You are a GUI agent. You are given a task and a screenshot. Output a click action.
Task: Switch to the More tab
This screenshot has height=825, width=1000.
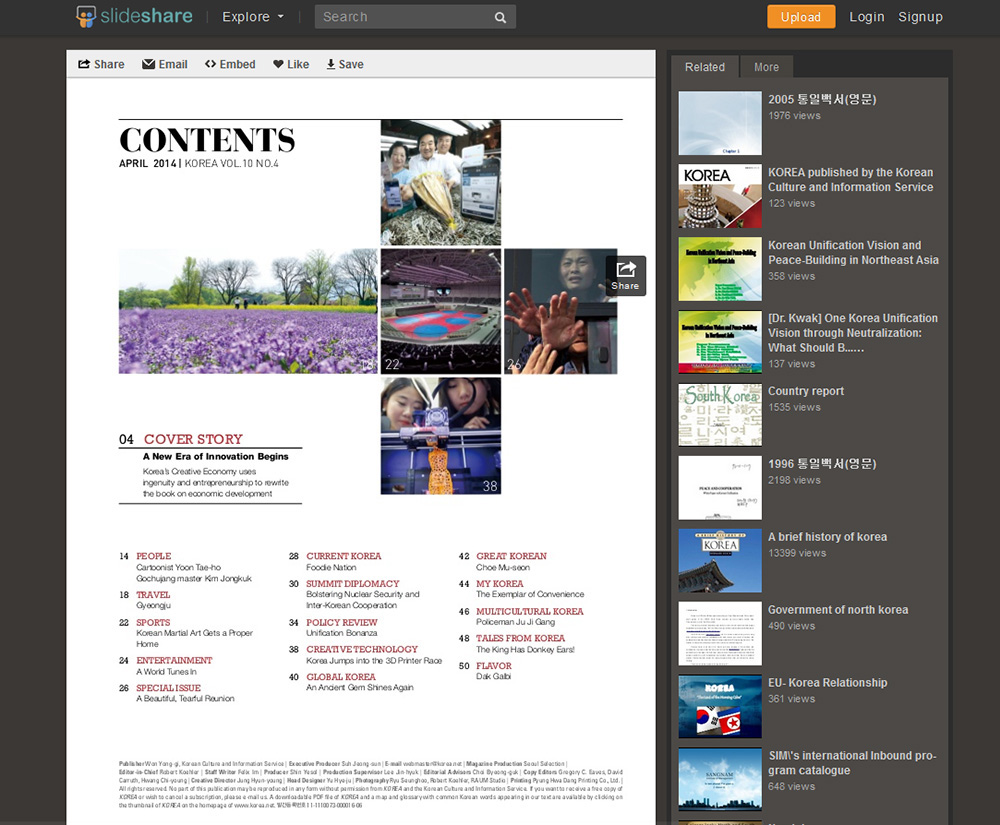click(x=766, y=67)
